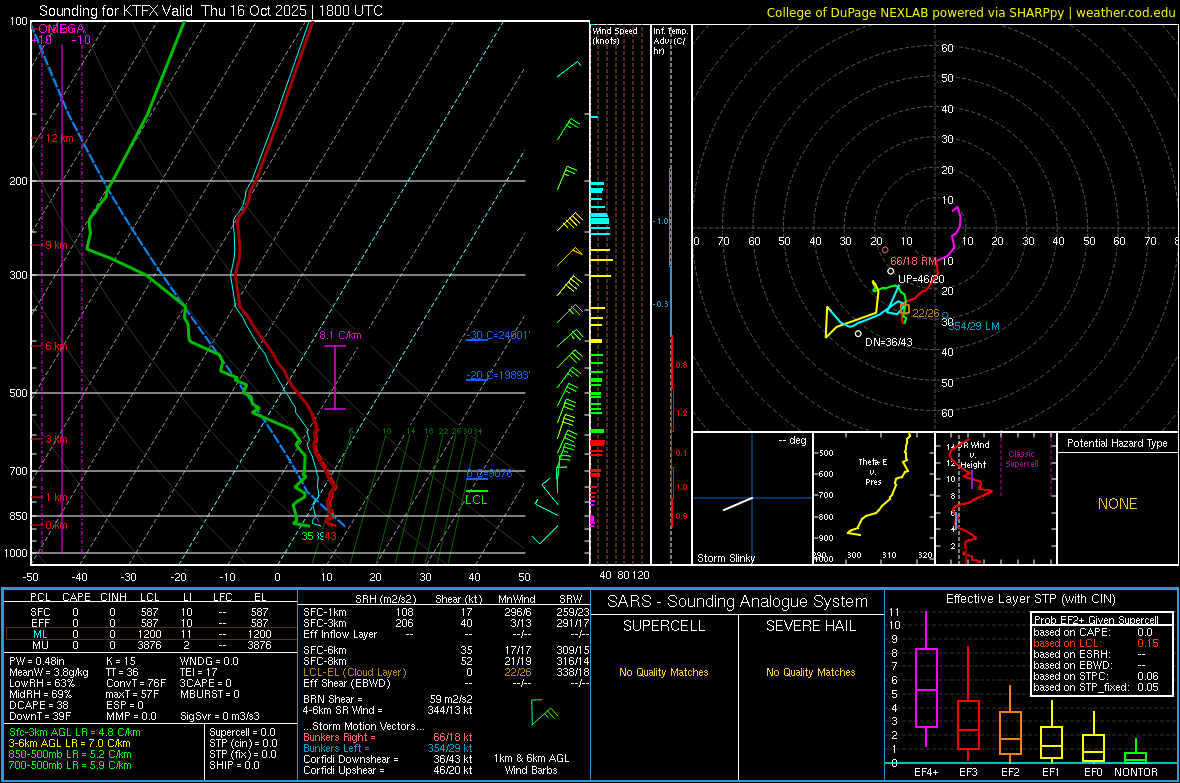Click the 'Inf. Temp. Adv.' panel header
This screenshot has height=783, width=1180.
pyautogui.click(x=670, y=41)
